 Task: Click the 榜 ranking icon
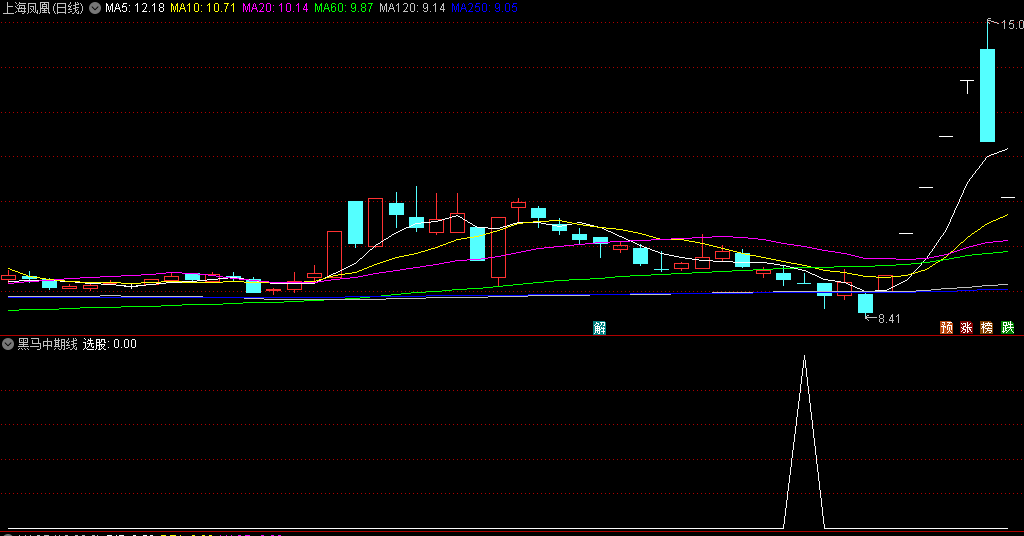point(987,328)
